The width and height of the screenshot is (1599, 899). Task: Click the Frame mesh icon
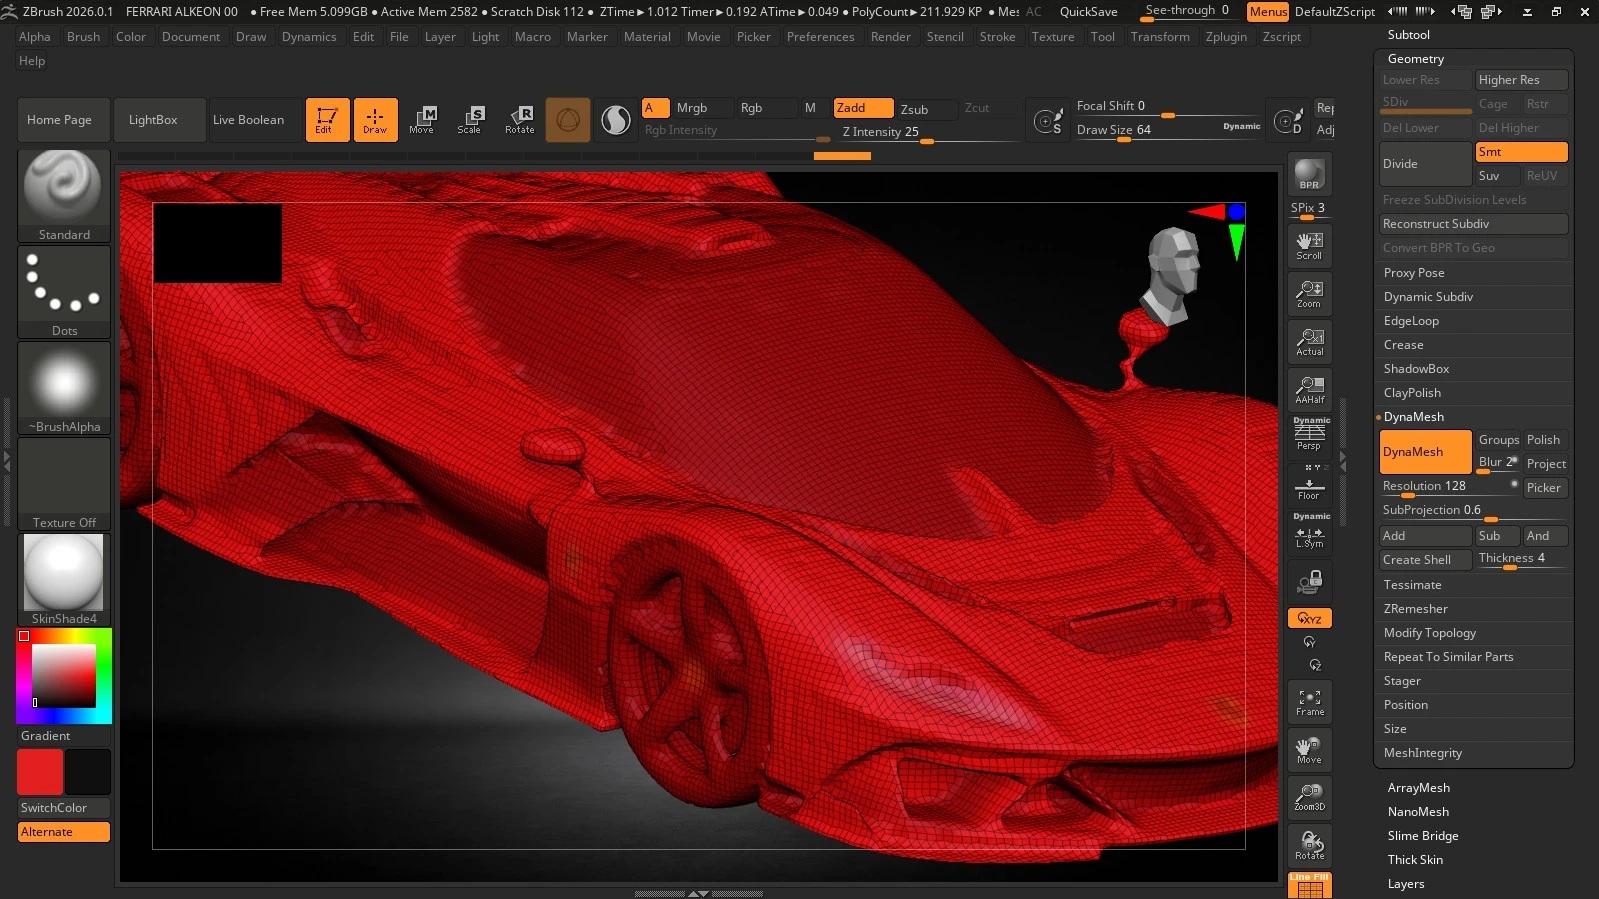[1309, 702]
